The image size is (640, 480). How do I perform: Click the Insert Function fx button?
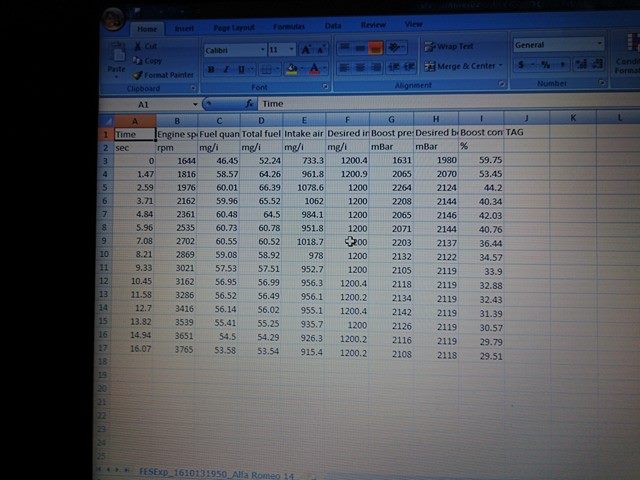pos(249,104)
